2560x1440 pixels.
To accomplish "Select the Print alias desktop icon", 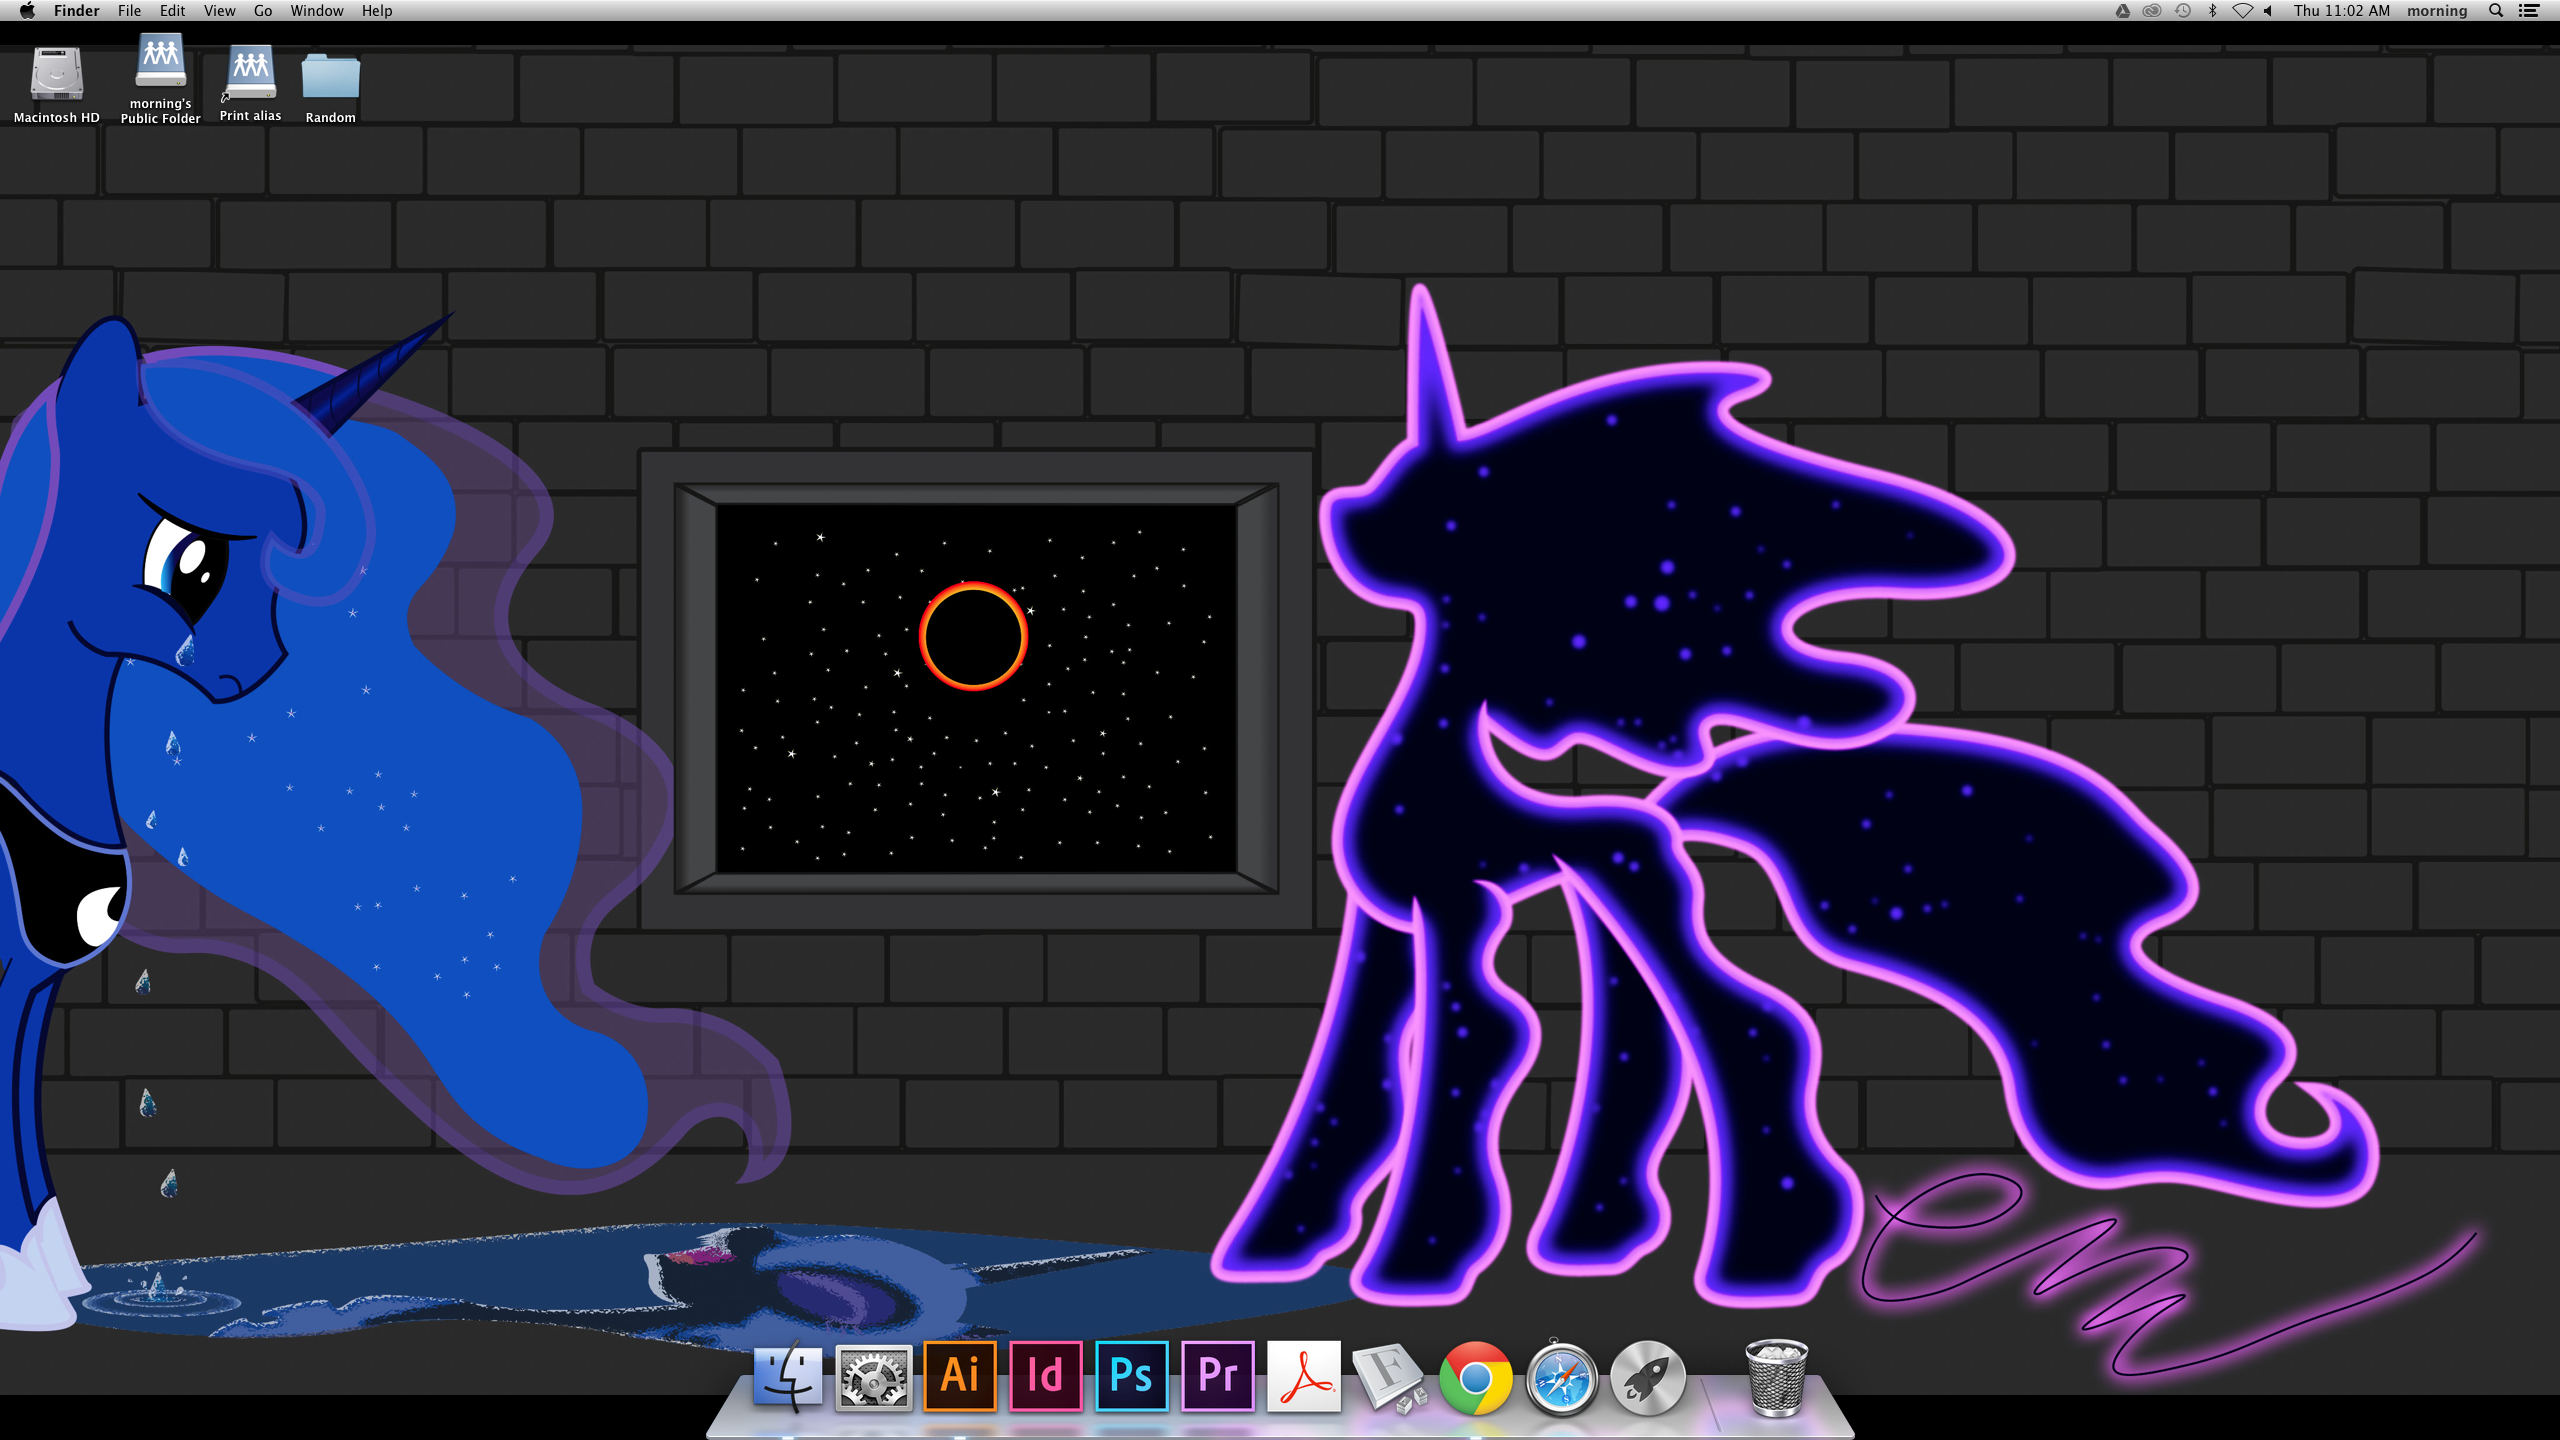I will pos(250,84).
